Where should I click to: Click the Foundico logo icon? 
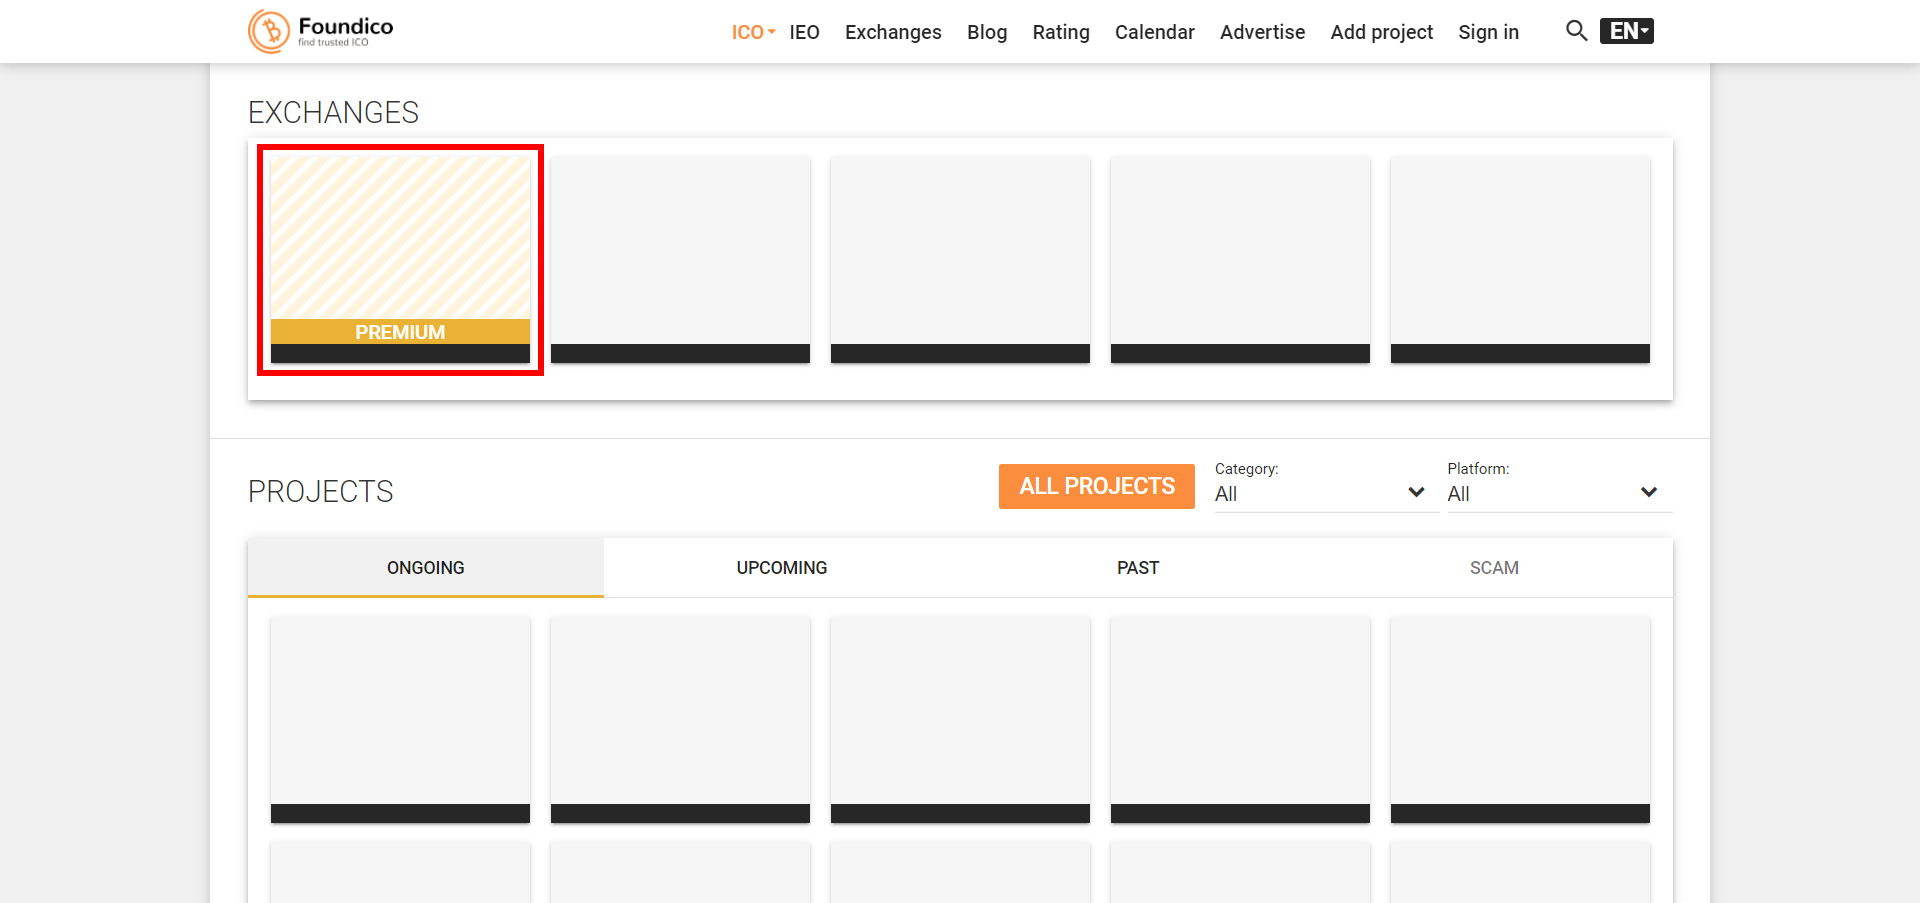coord(269,31)
